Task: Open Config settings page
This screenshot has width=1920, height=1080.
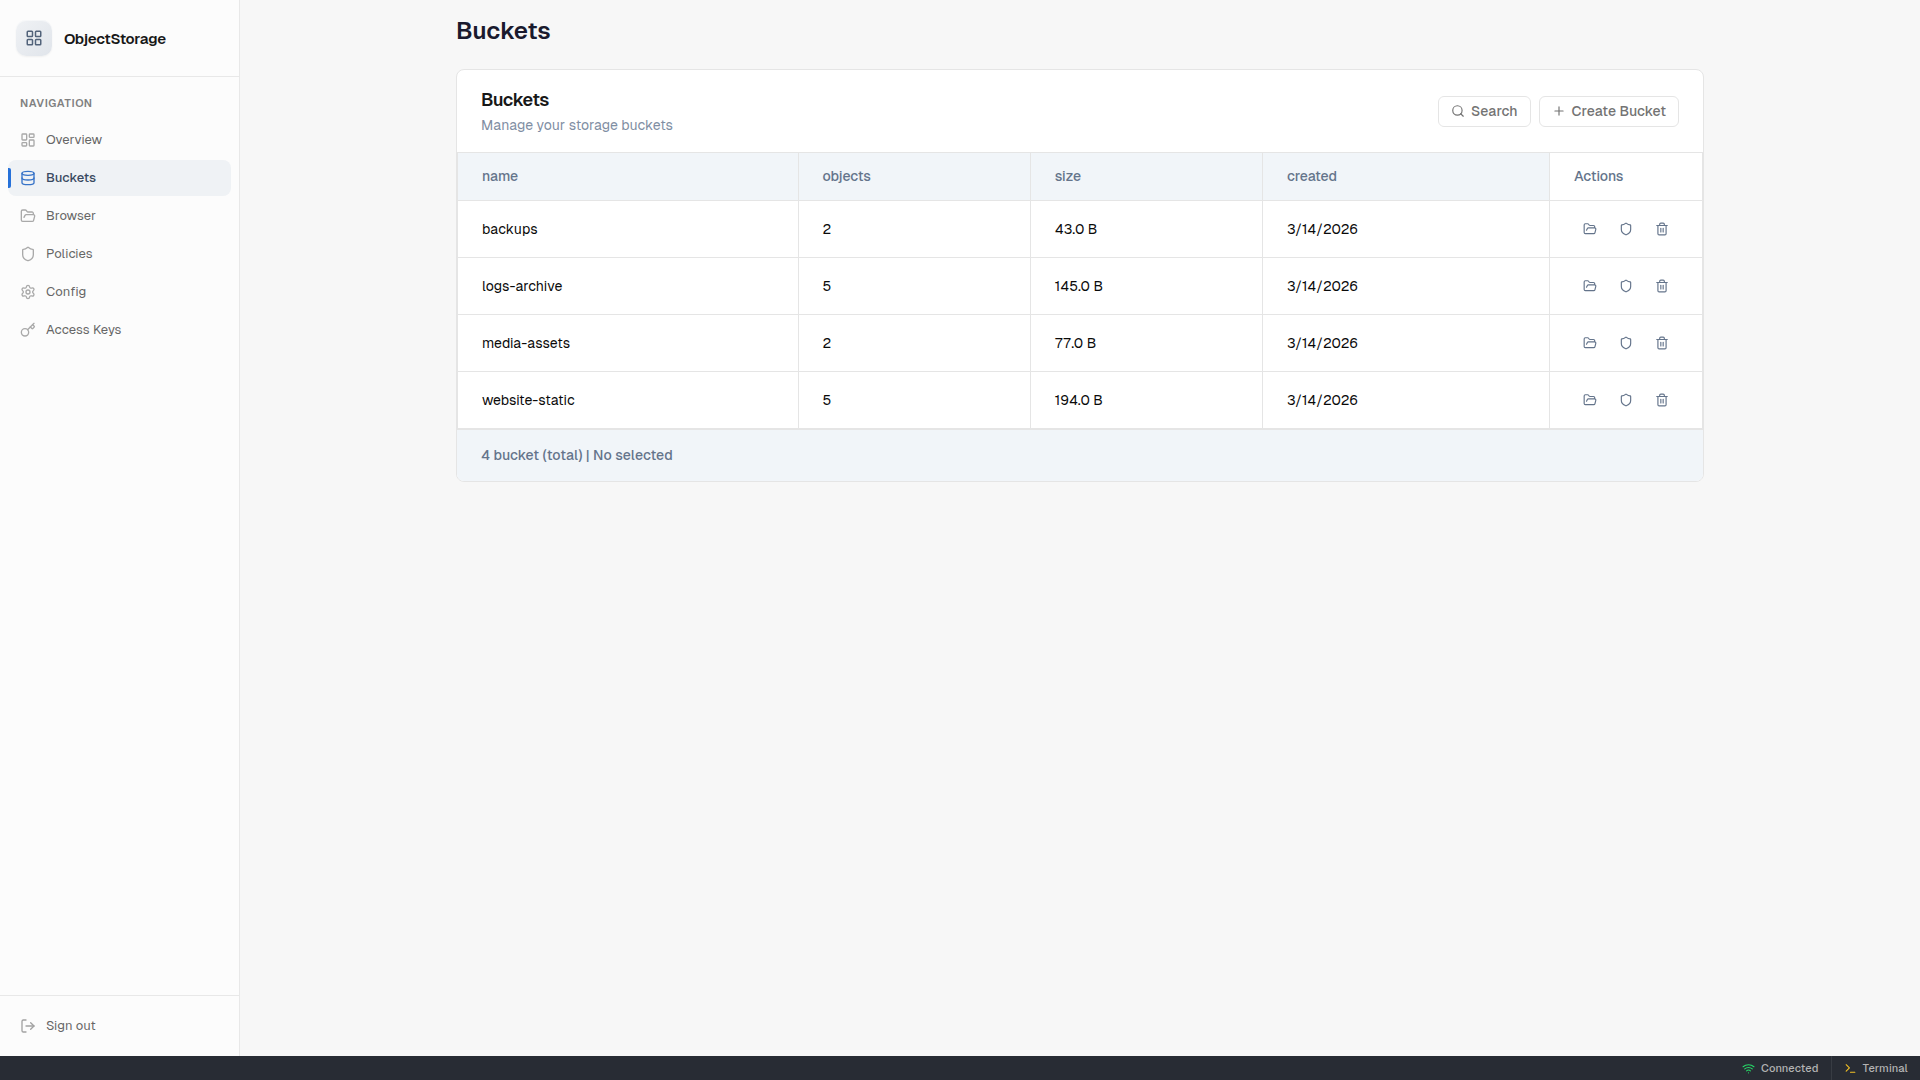Action: click(66, 292)
